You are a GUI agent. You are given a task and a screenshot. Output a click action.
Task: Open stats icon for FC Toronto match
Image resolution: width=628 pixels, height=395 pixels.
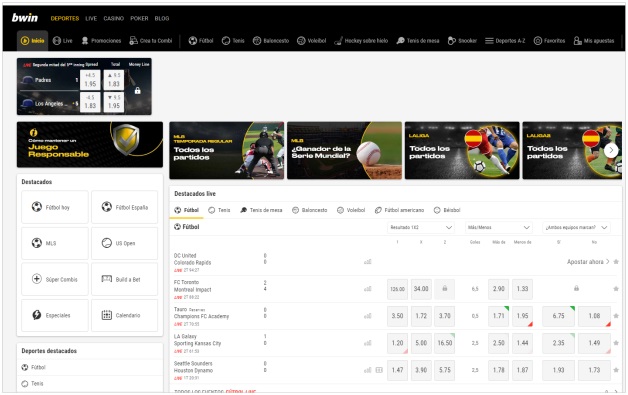click(x=368, y=288)
